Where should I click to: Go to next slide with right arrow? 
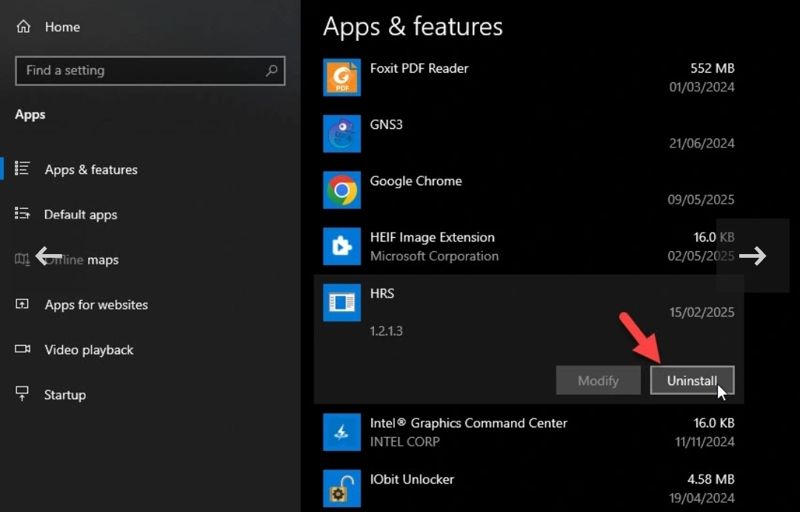tap(753, 256)
